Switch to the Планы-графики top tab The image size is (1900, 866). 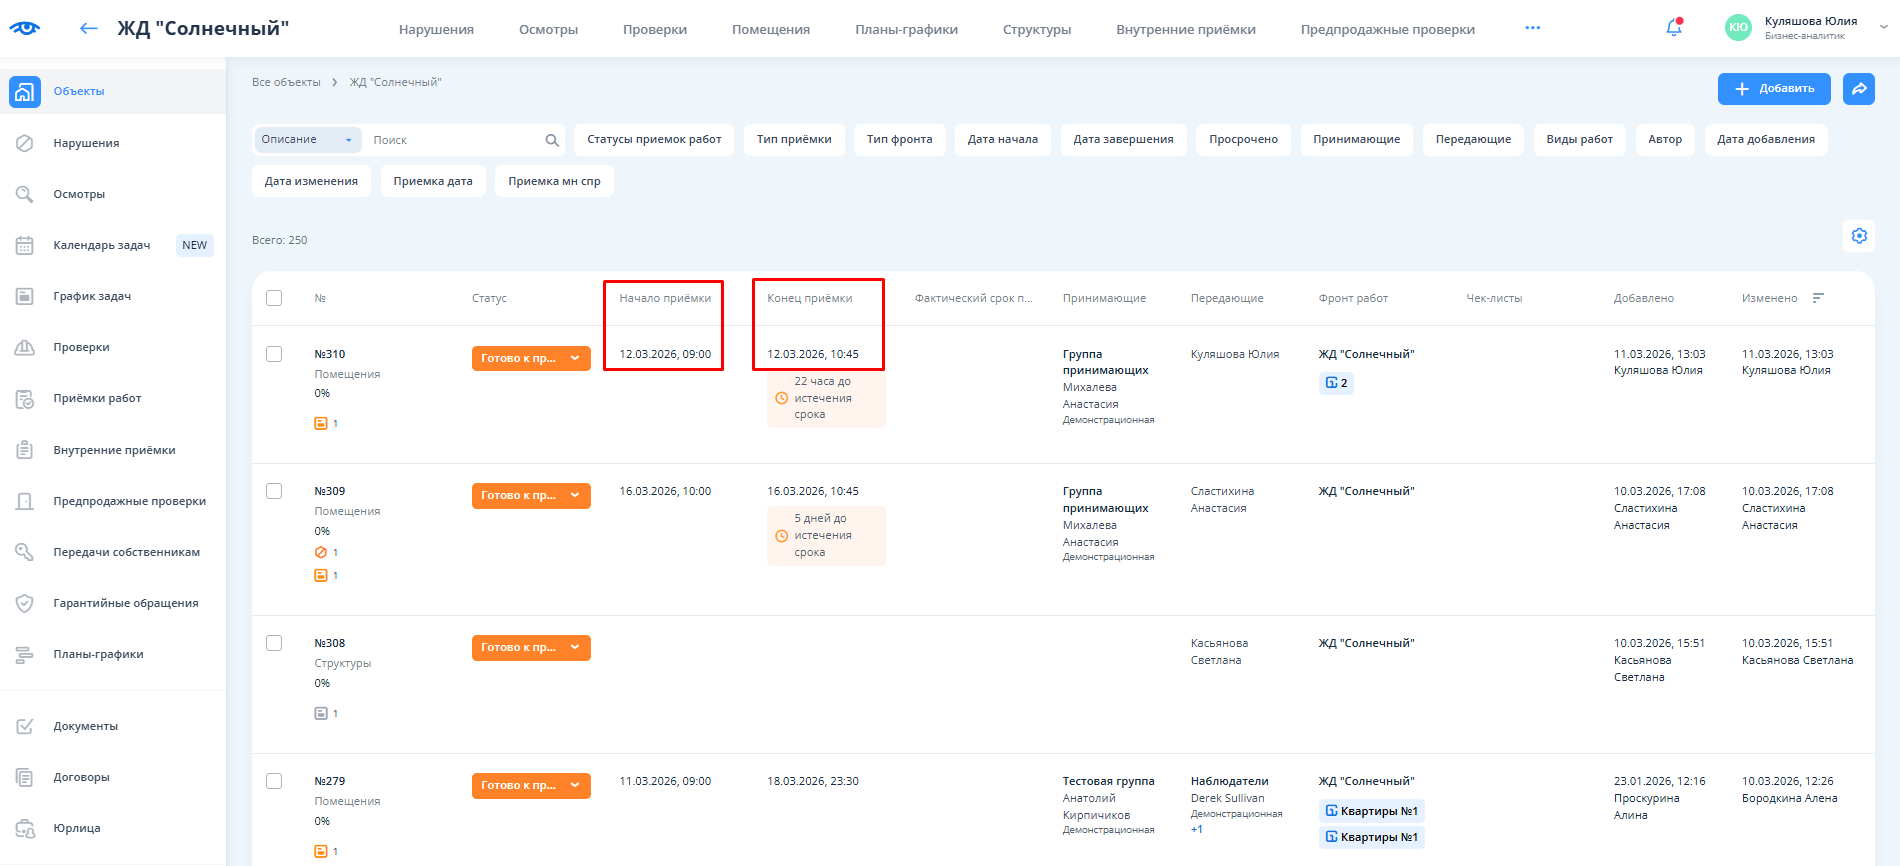point(906,30)
